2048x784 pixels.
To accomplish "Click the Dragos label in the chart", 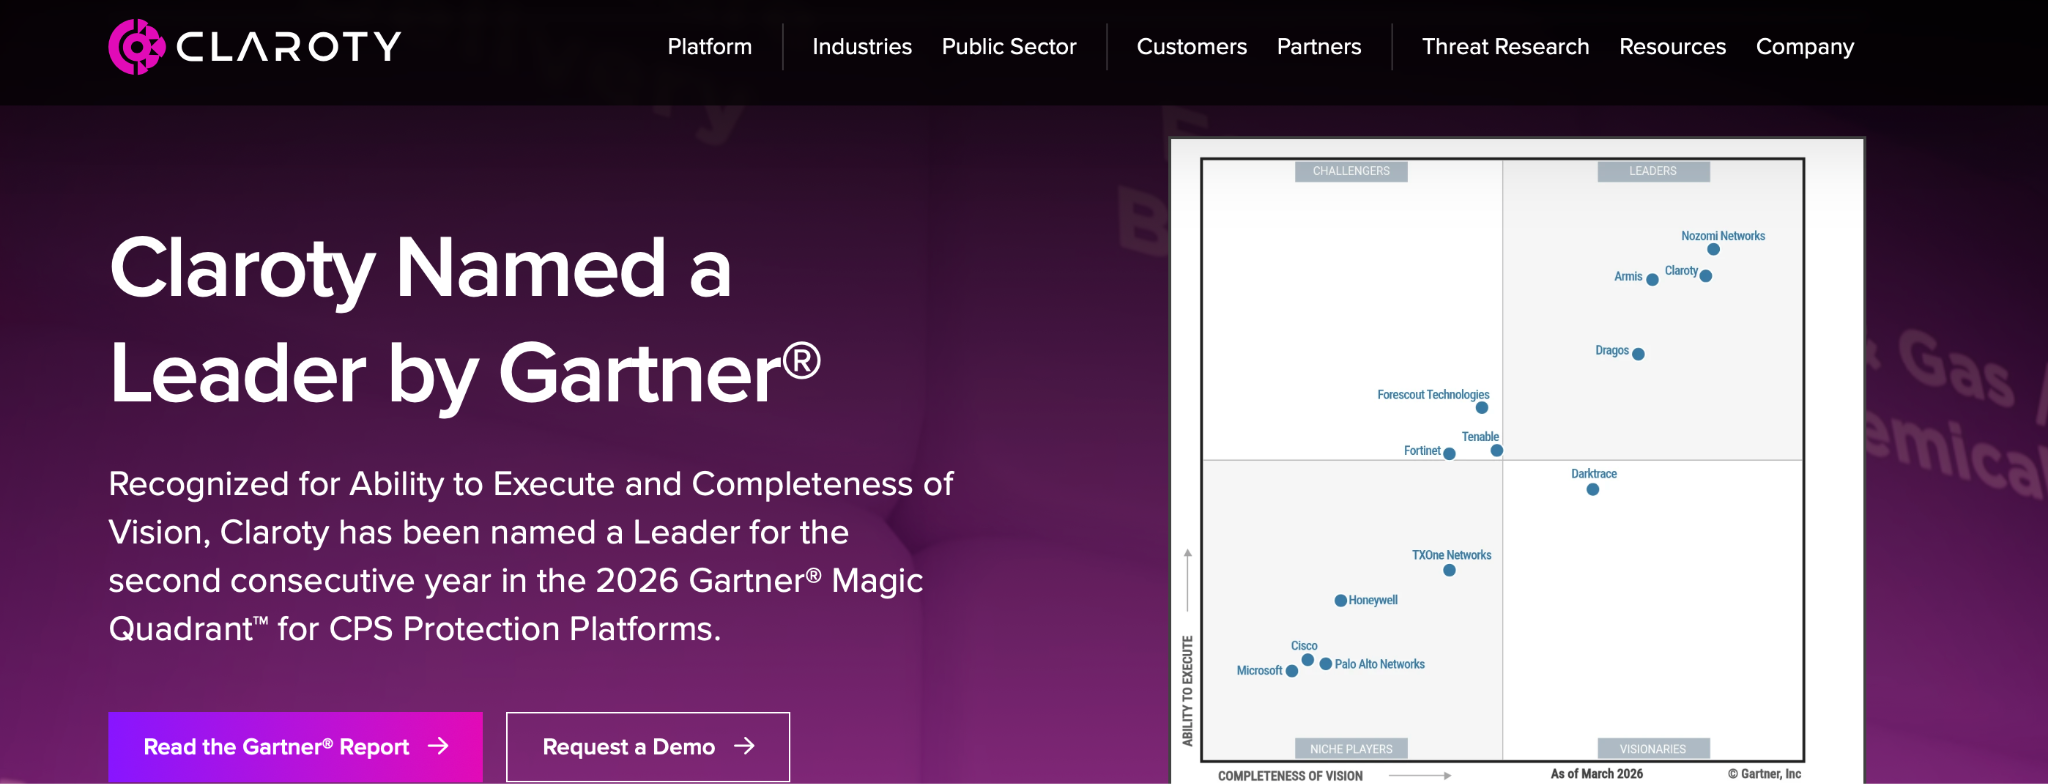I will click(1612, 350).
